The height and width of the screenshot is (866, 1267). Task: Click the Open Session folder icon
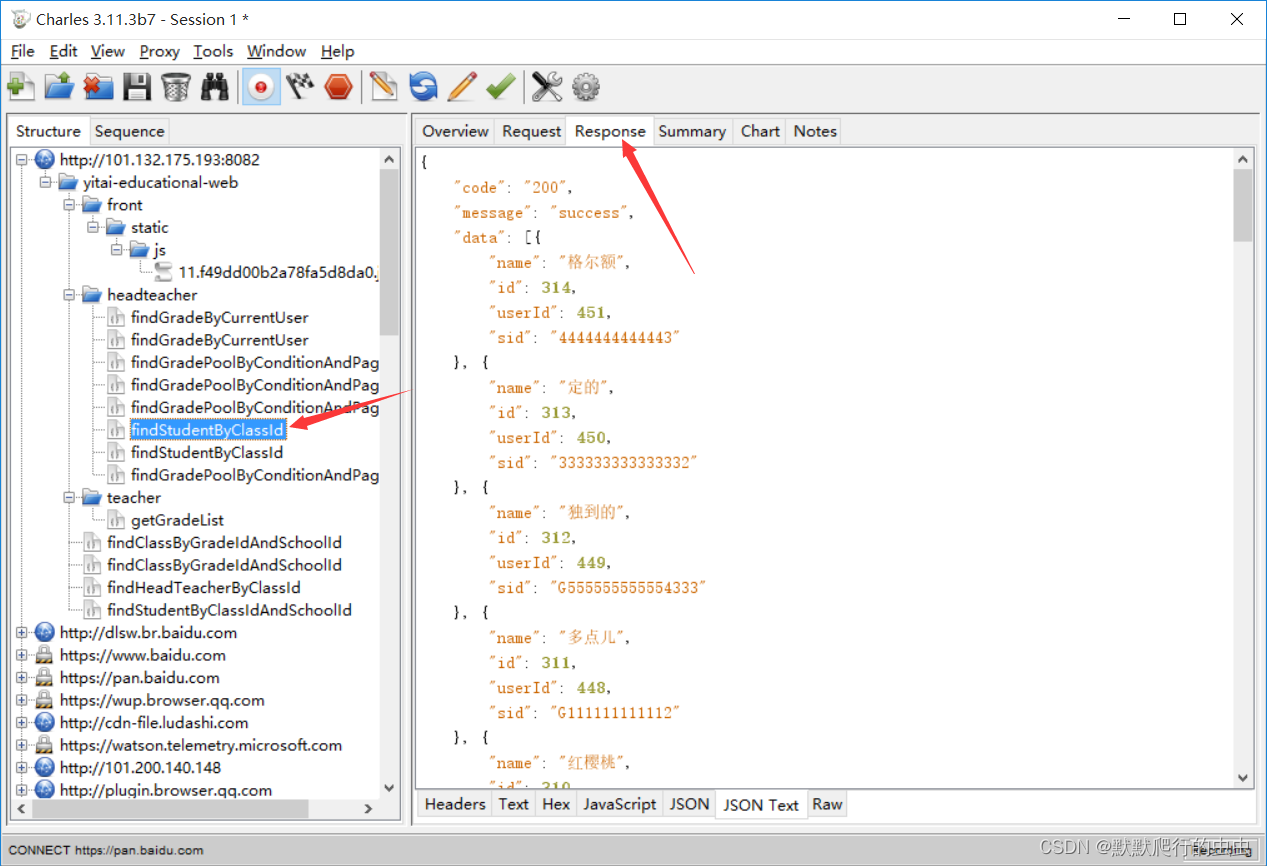coord(59,87)
